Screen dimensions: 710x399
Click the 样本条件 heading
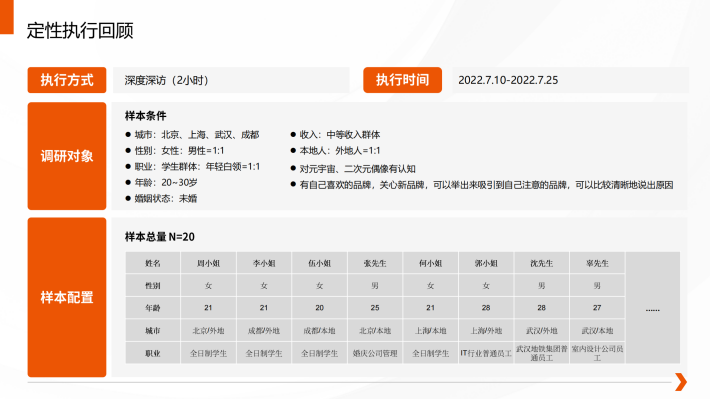point(146,116)
